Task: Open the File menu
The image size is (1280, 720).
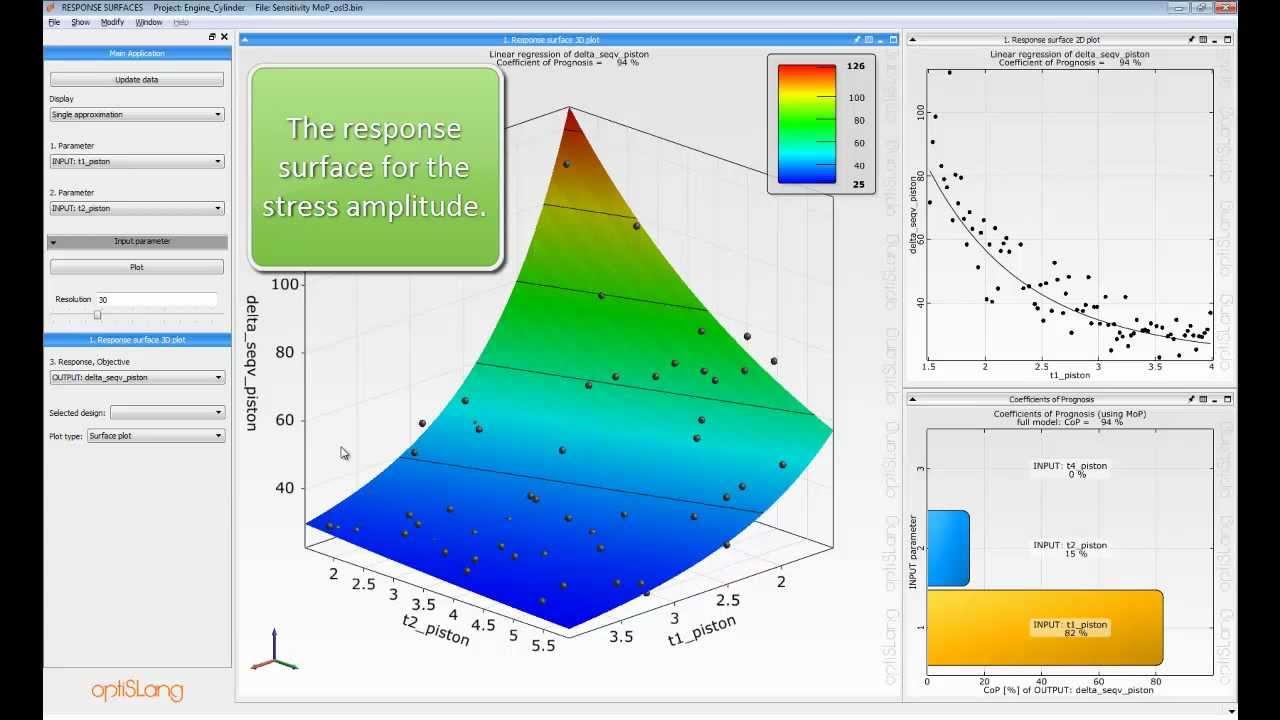Action: [x=54, y=22]
